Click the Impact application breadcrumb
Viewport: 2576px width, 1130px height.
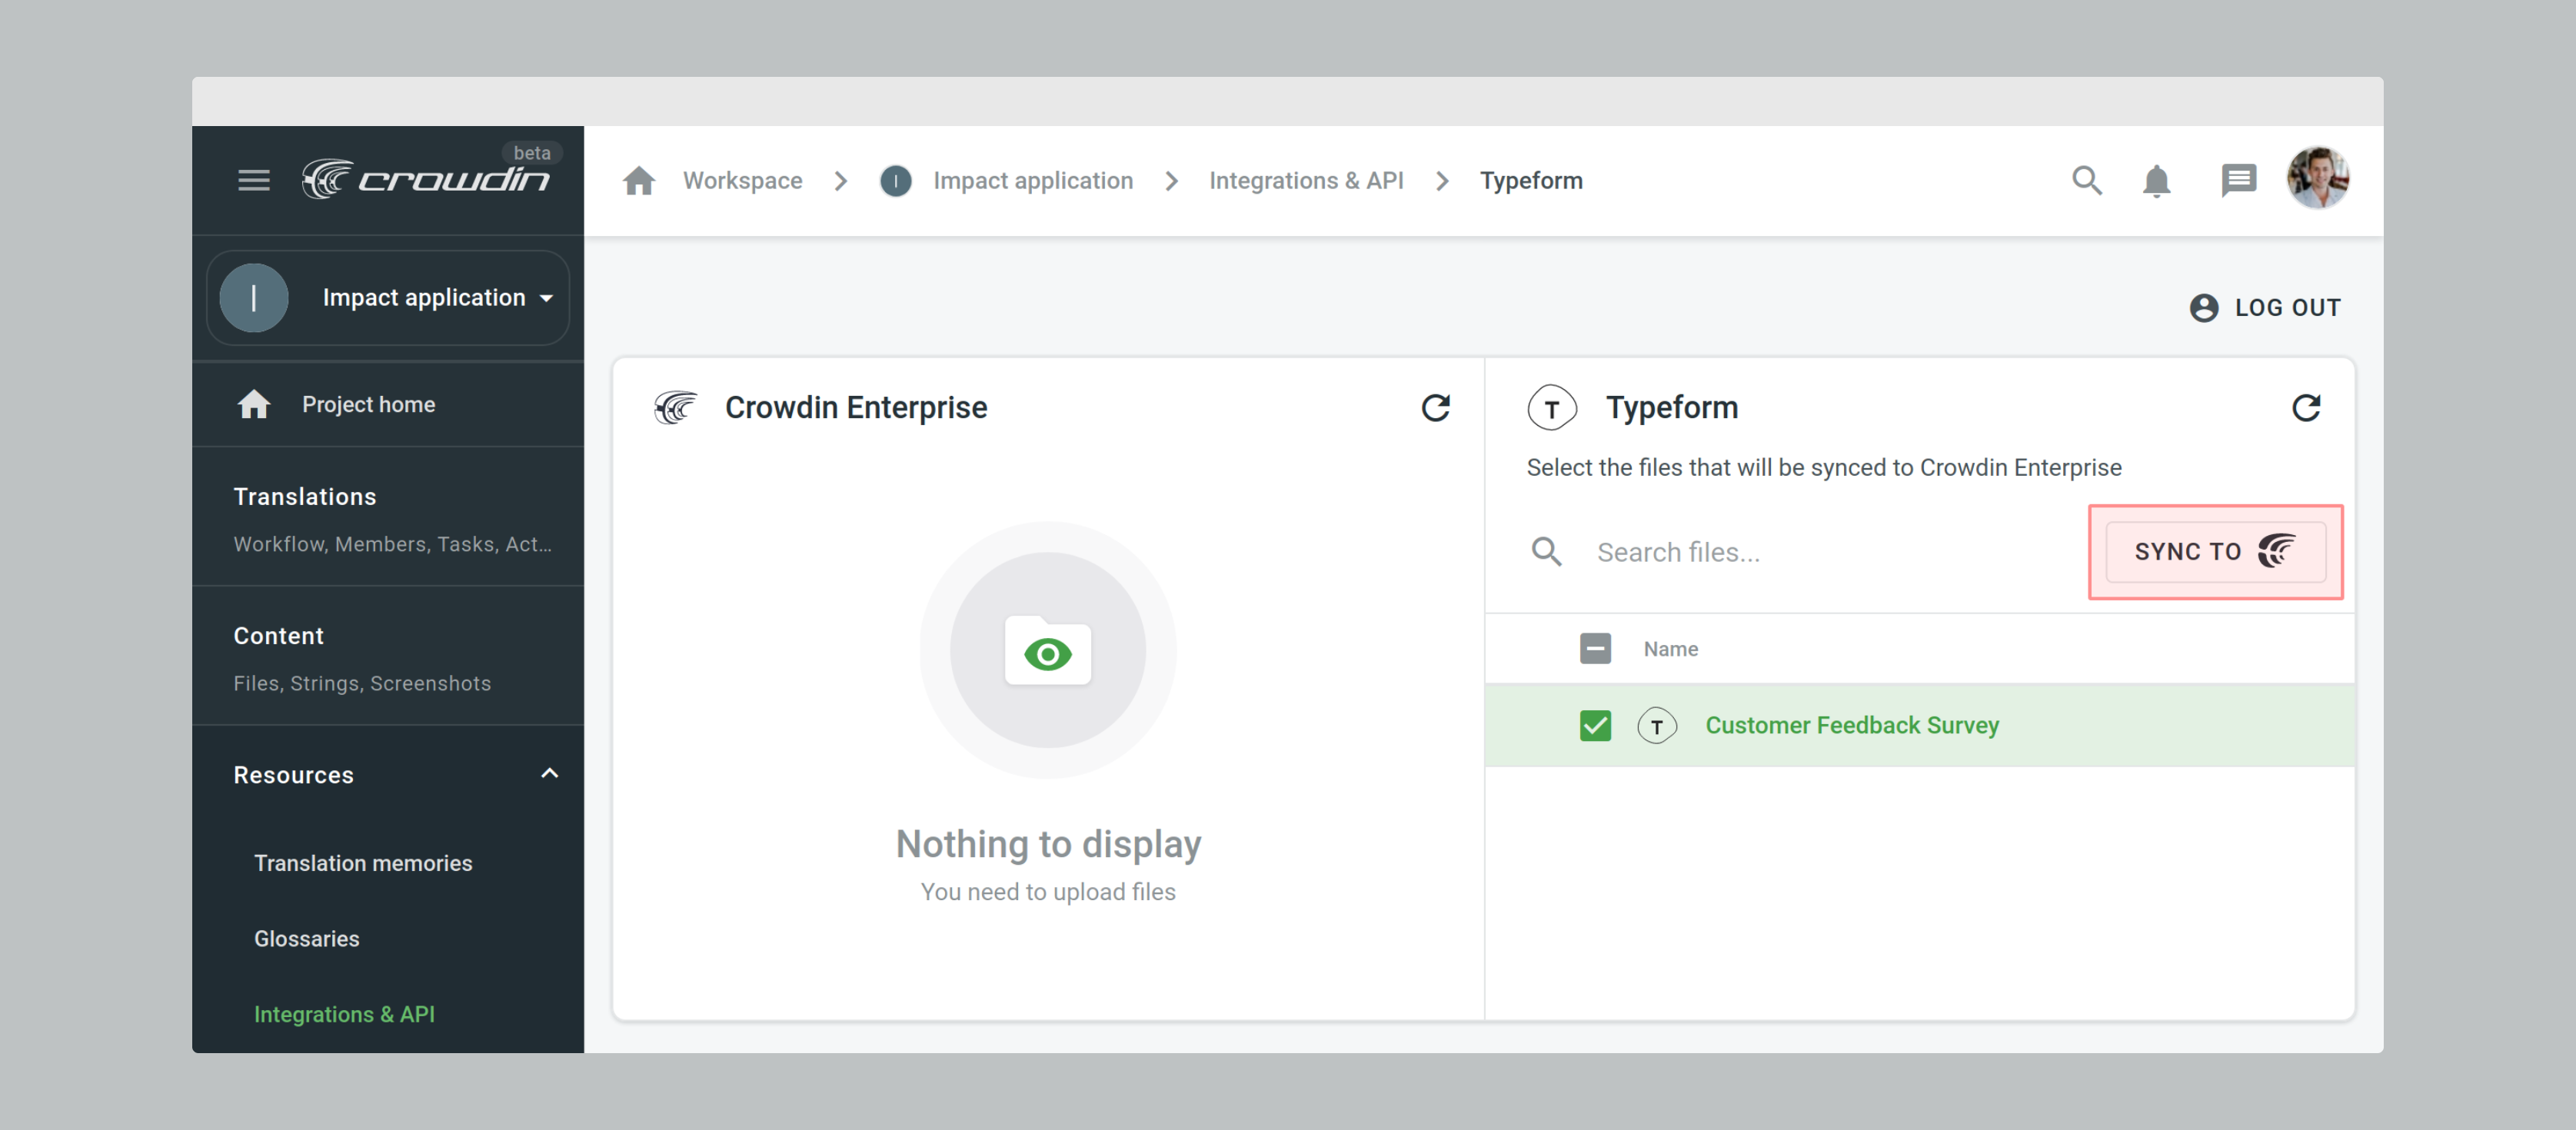[x=1033, y=181]
